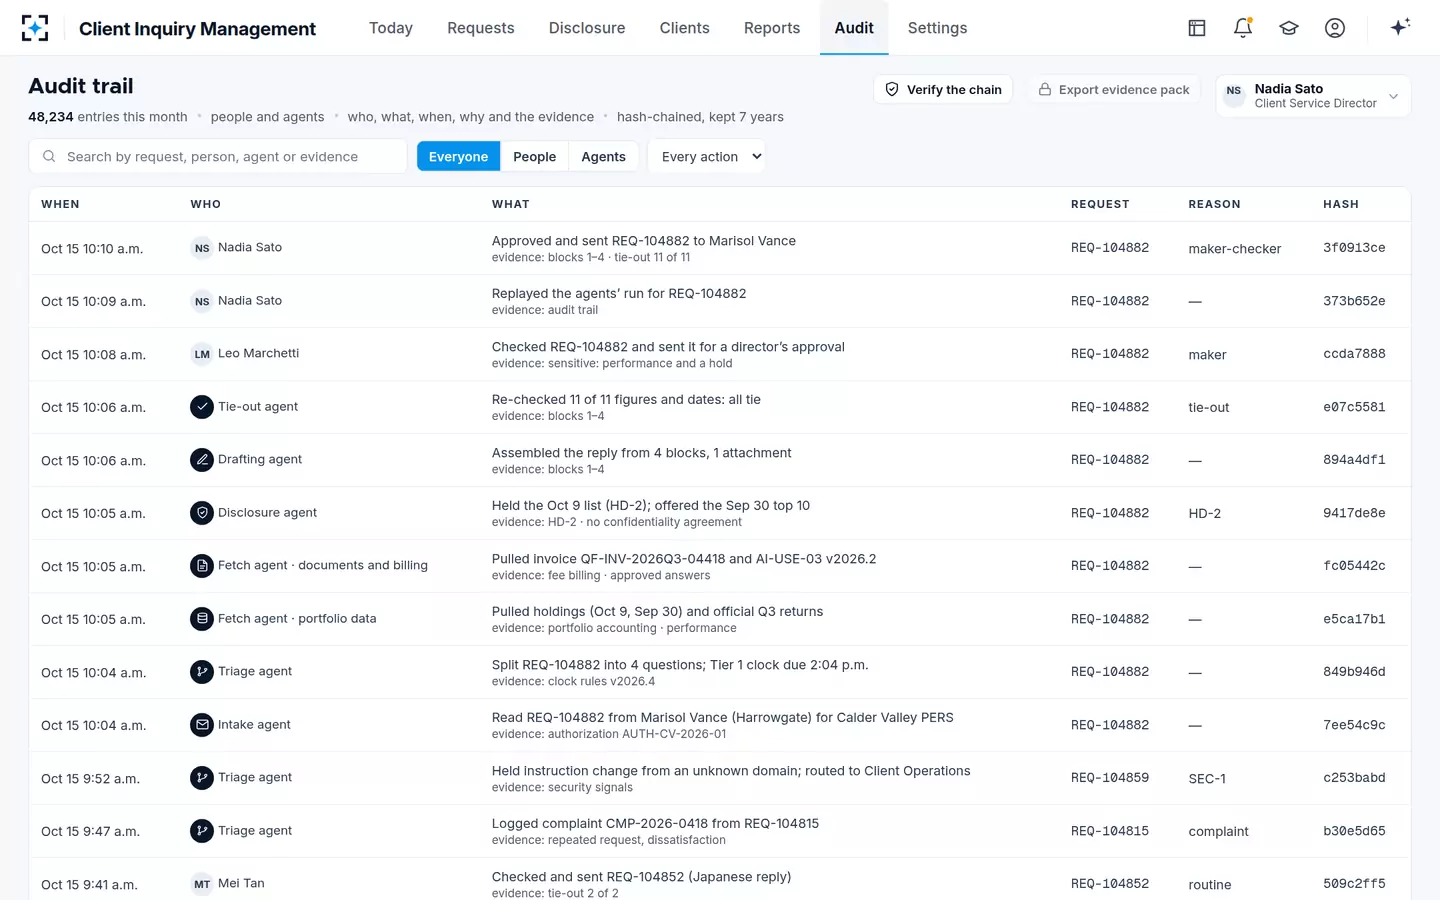This screenshot has width=1440, height=900.
Task: Click REQ-104852 in the request column
Action: (1110, 884)
